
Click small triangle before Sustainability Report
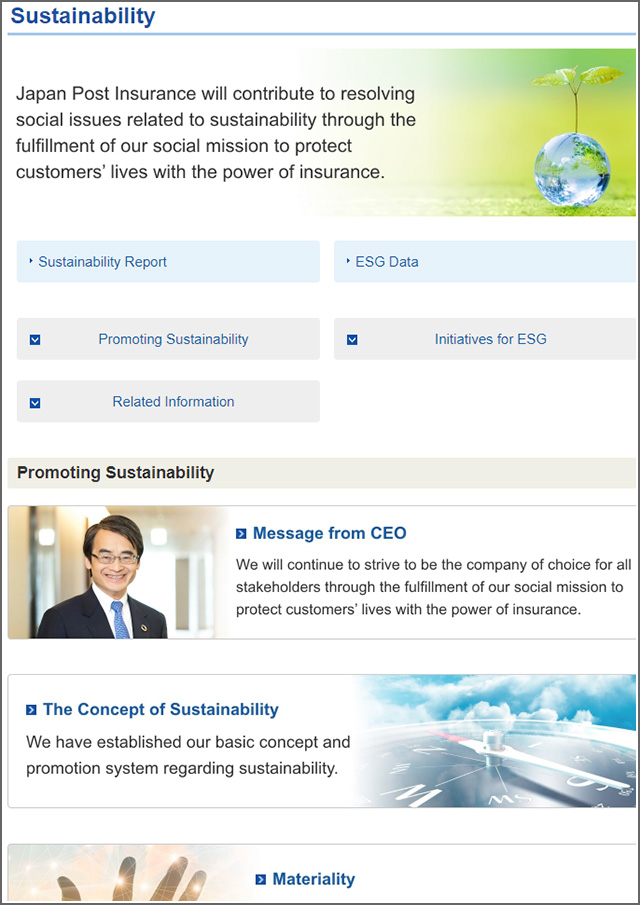click(31, 261)
